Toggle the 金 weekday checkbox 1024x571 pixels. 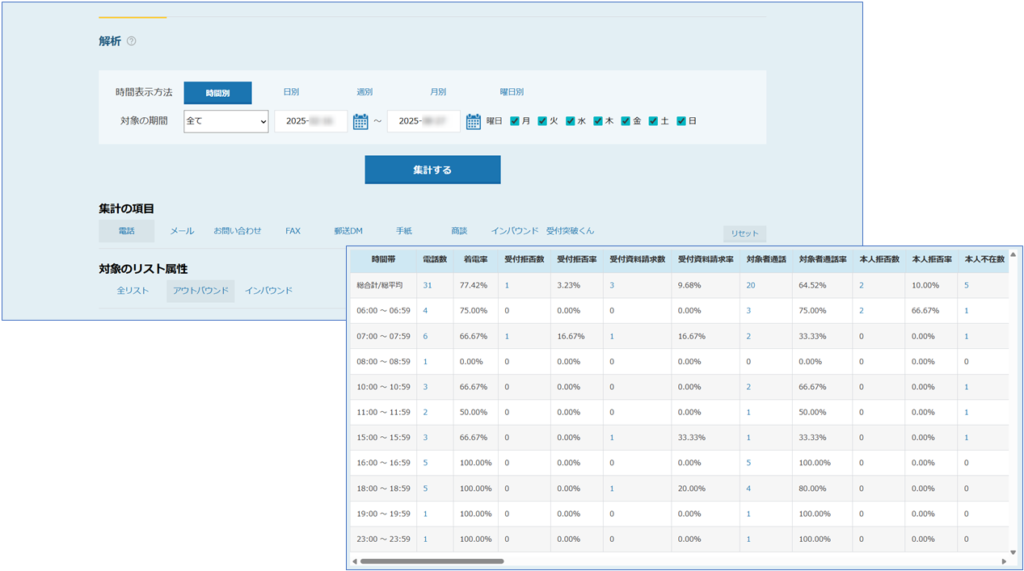(626, 121)
